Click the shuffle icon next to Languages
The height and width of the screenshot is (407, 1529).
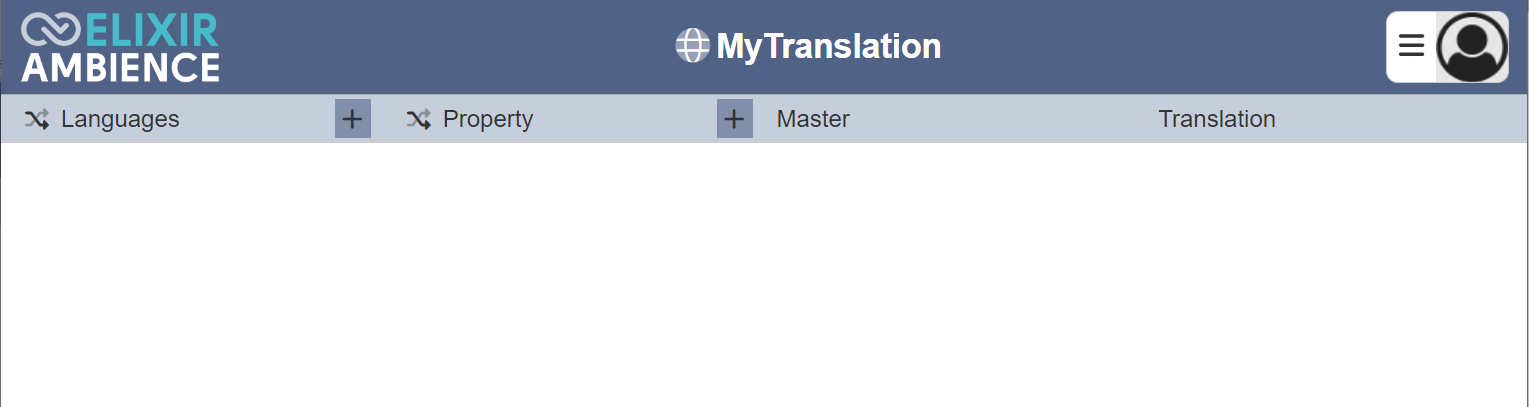coord(37,120)
